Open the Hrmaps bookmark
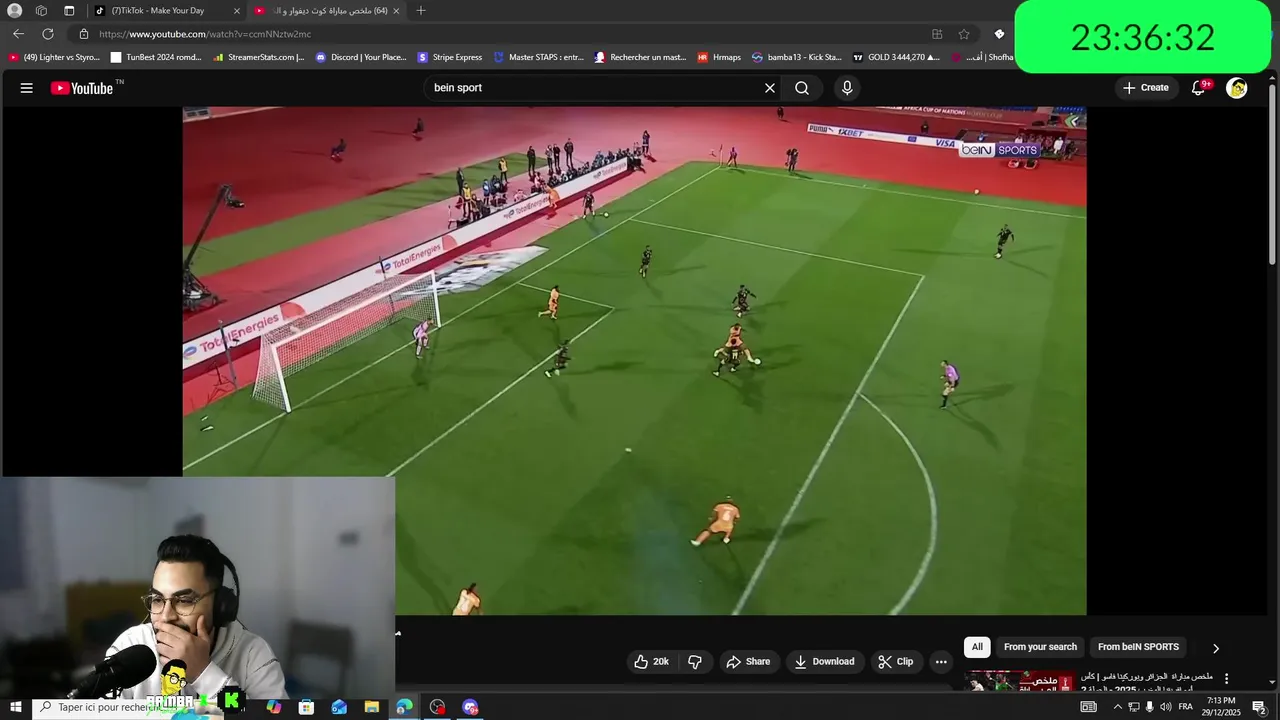 pos(719,57)
